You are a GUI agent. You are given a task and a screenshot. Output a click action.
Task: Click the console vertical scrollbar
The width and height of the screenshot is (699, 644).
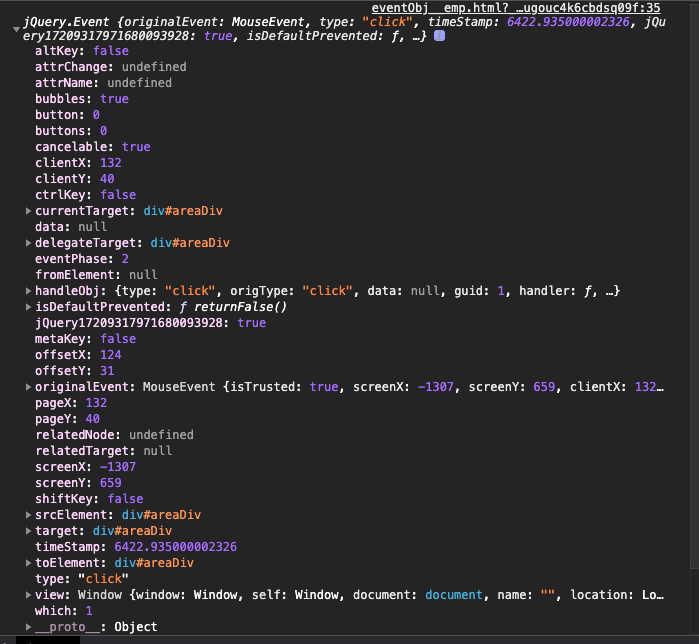(694, 285)
